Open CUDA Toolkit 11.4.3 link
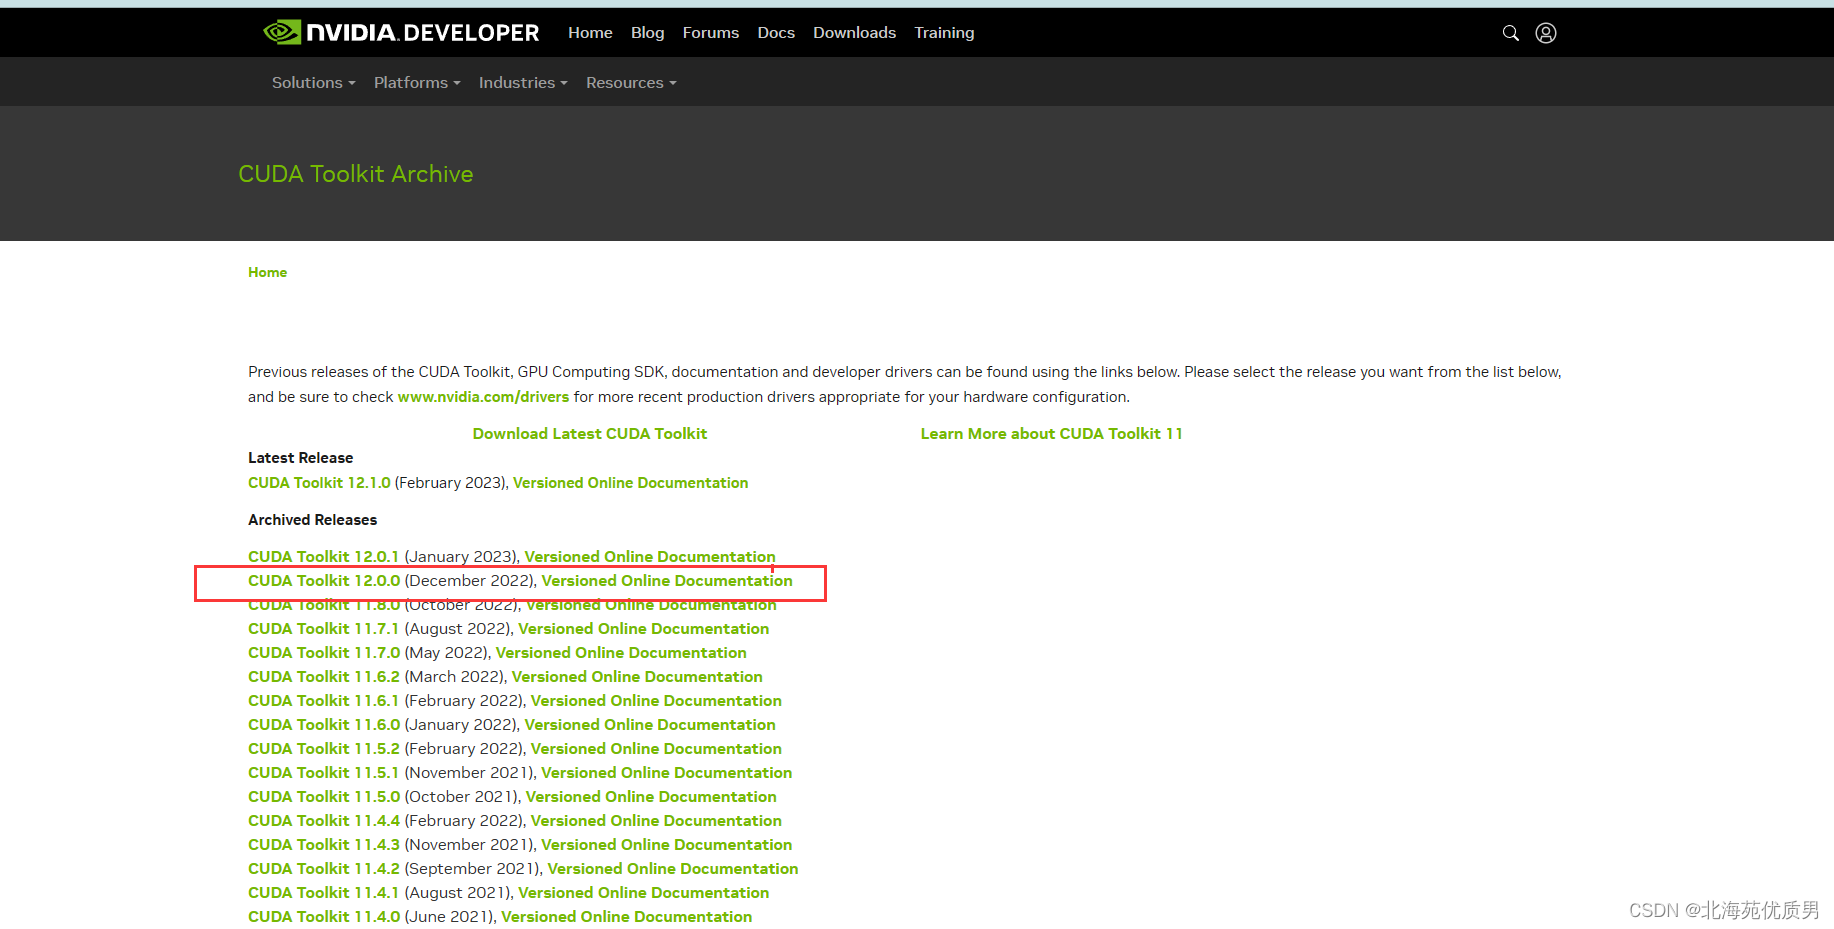The image size is (1834, 929). [x=324, y=845]
